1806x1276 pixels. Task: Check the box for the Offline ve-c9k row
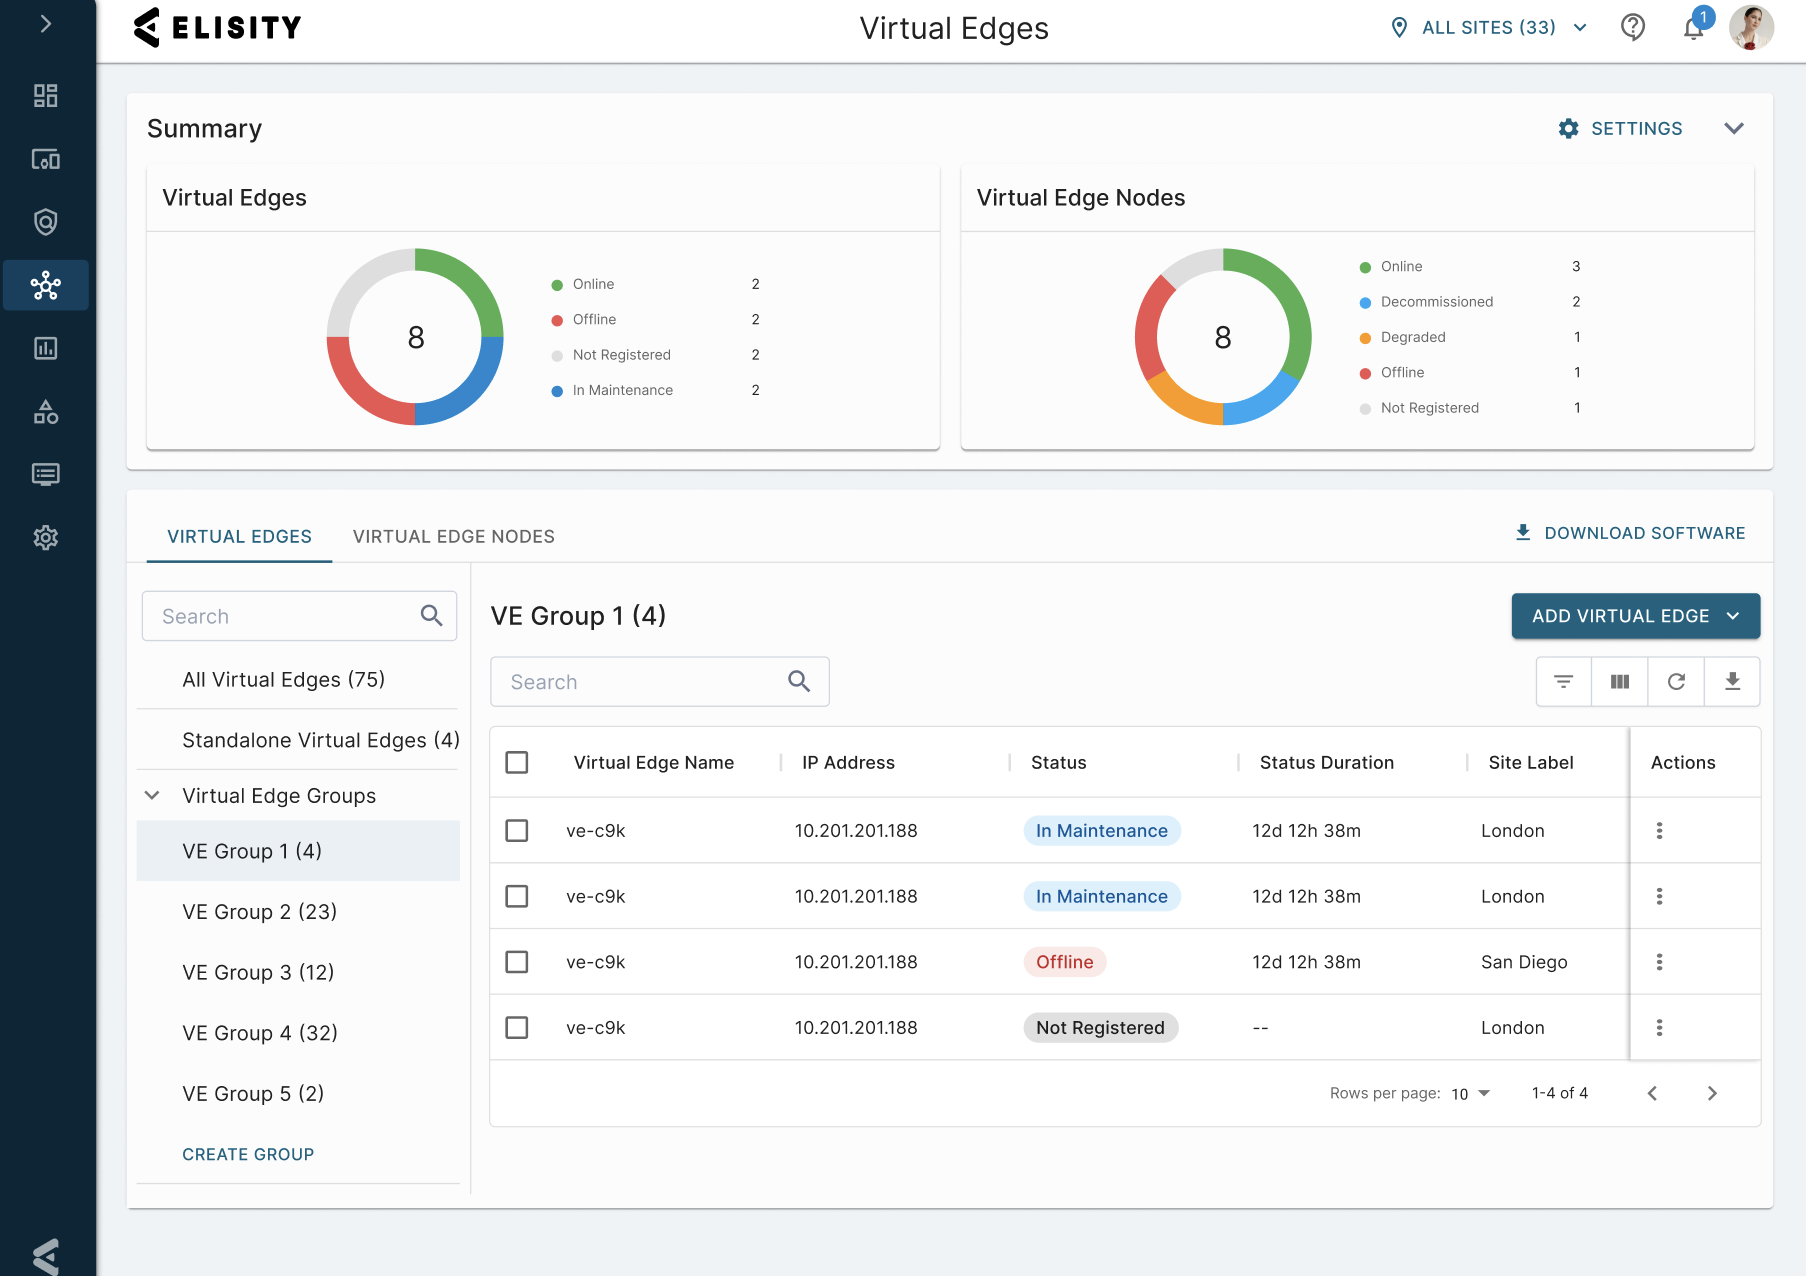pos(517,962)
